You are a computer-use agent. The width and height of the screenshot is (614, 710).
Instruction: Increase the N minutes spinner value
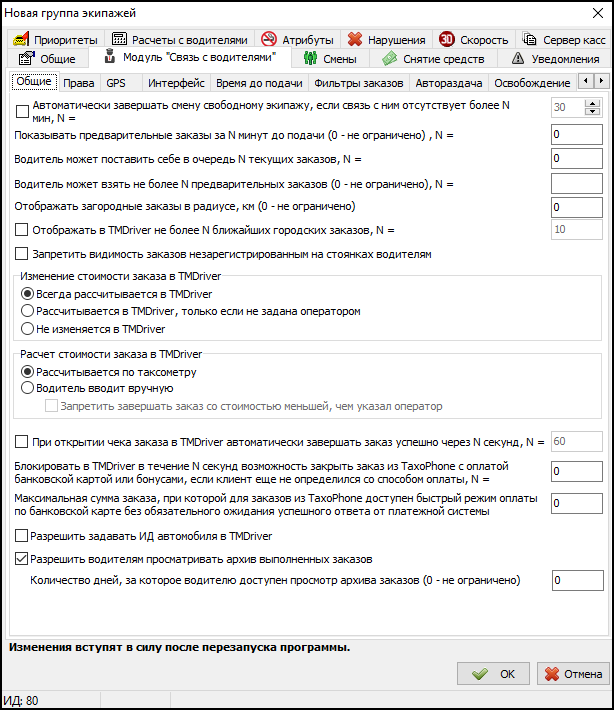click(592, 103)
